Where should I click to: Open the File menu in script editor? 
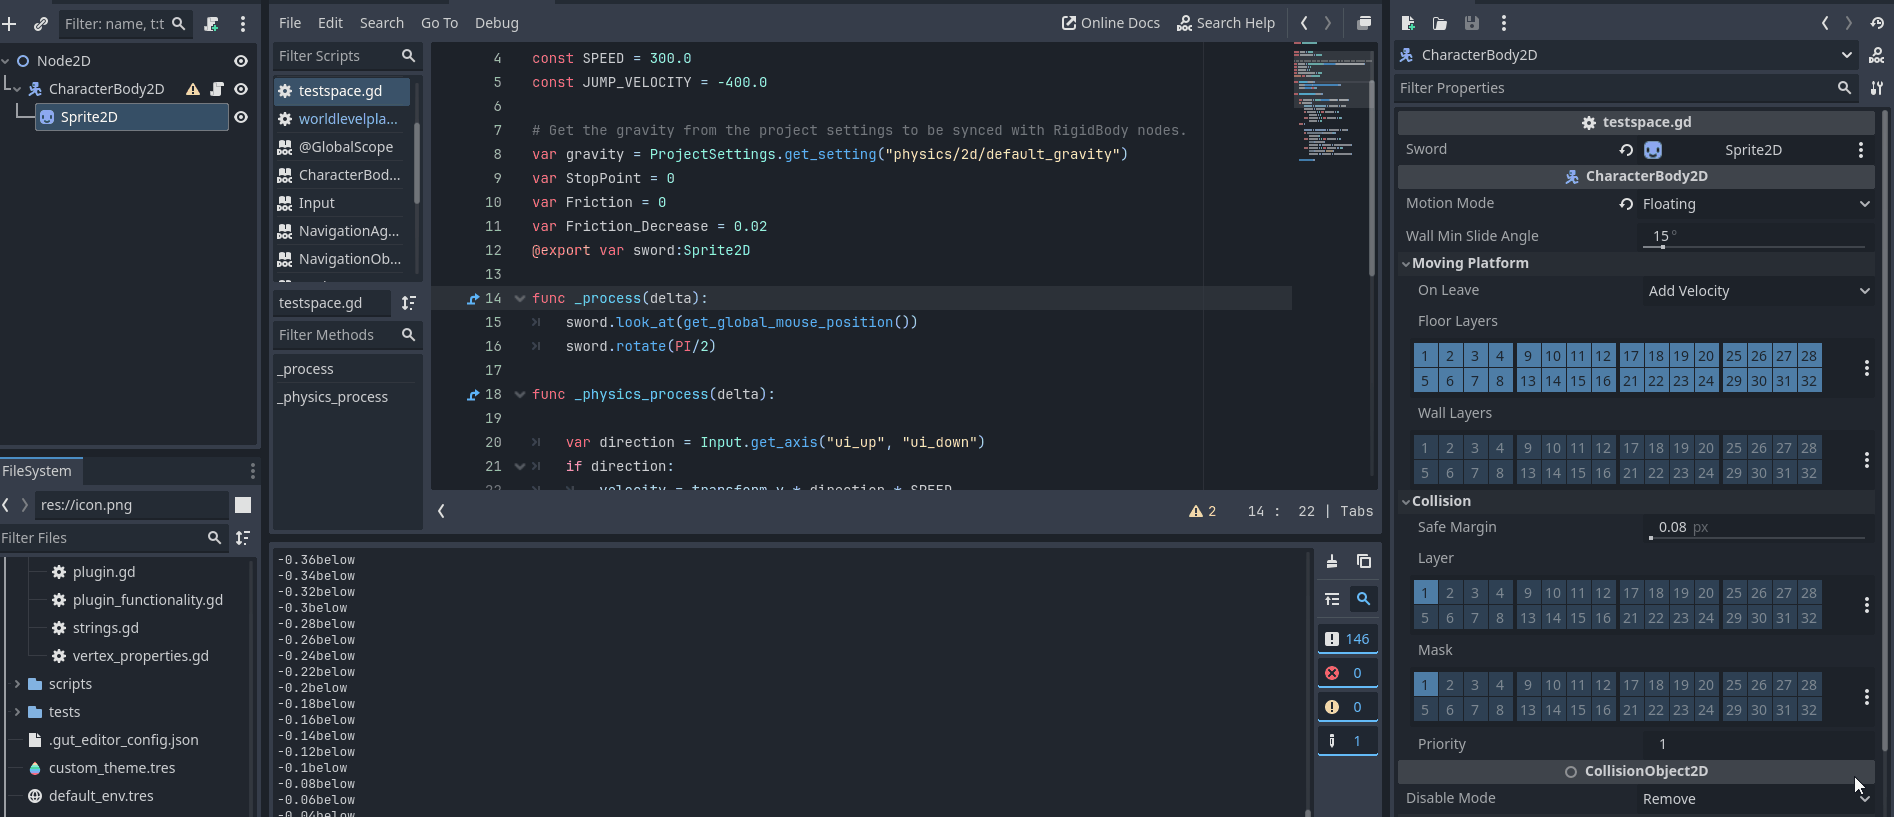[290, 23]
